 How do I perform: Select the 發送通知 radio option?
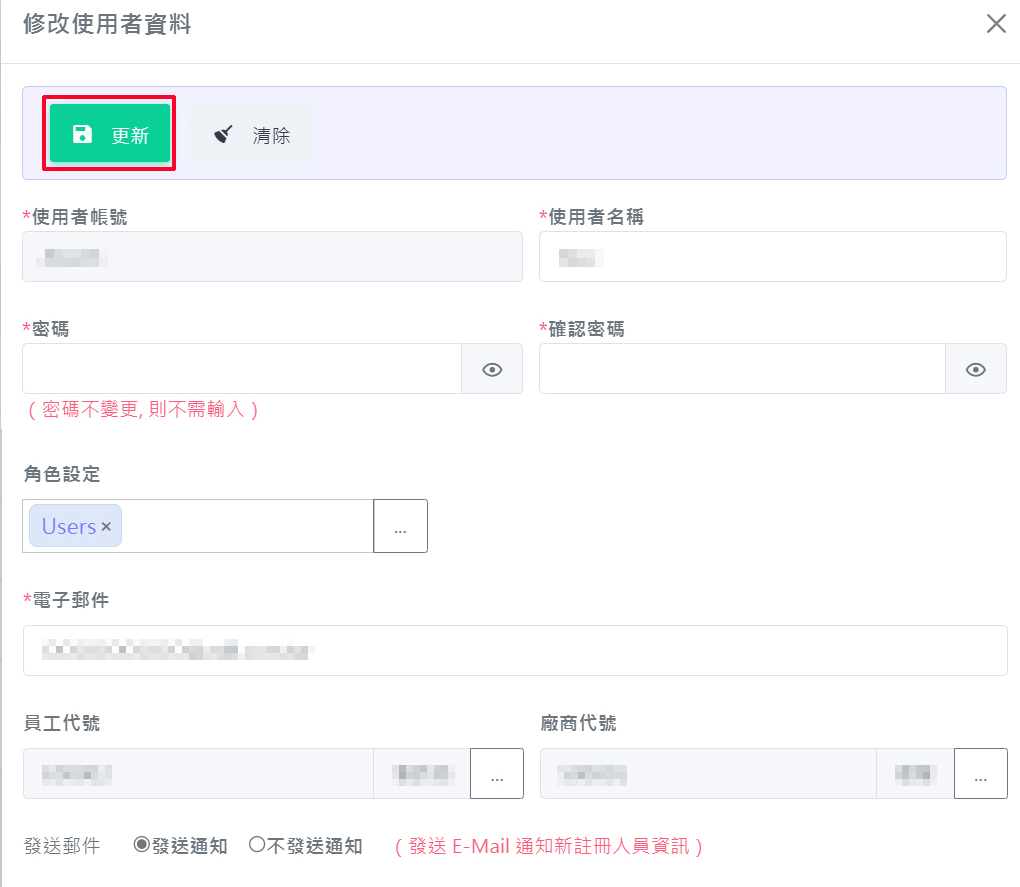click(142, 845)
